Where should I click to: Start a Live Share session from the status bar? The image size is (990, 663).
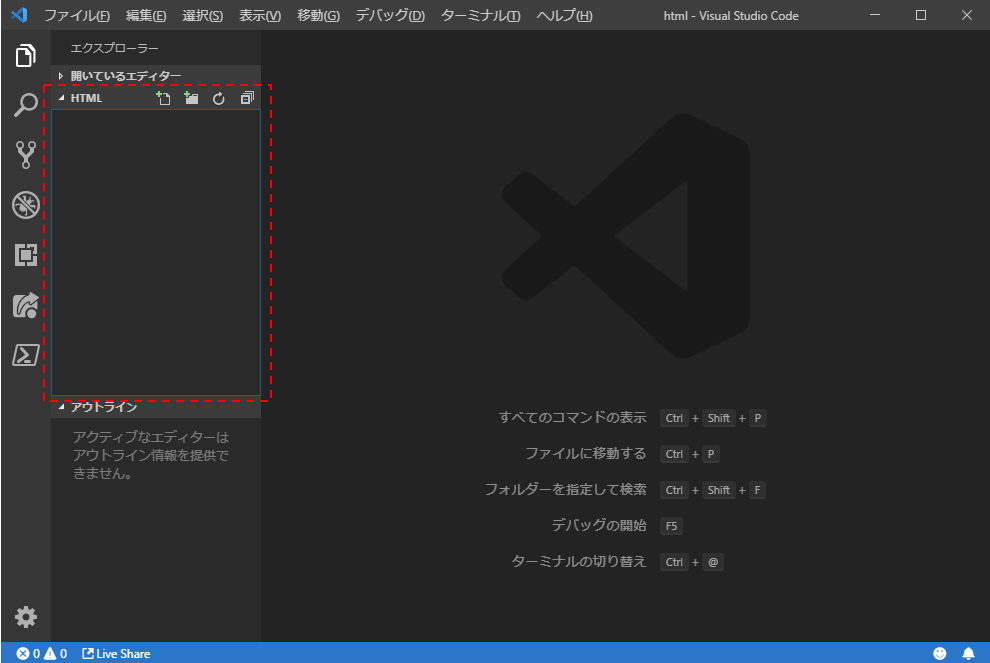coord(116,653)
